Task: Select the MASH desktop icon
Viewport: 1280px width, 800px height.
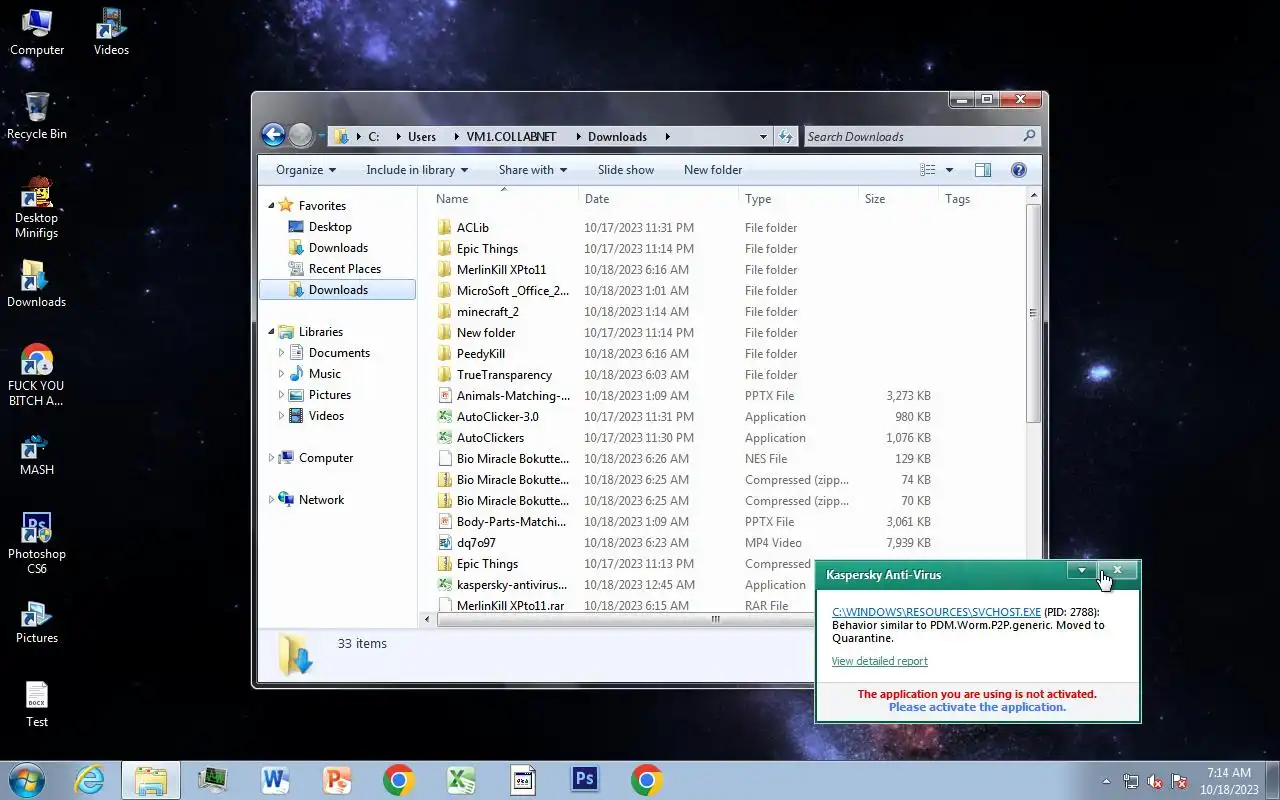Action: [37, 455]
